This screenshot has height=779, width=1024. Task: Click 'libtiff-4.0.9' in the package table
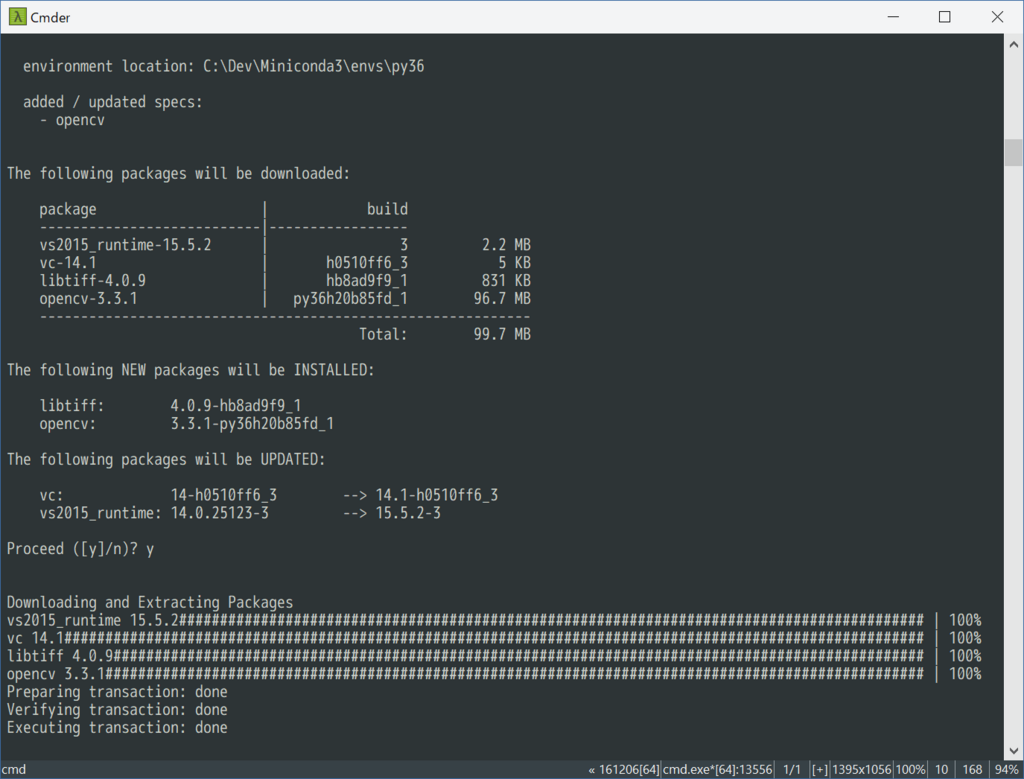93,281
